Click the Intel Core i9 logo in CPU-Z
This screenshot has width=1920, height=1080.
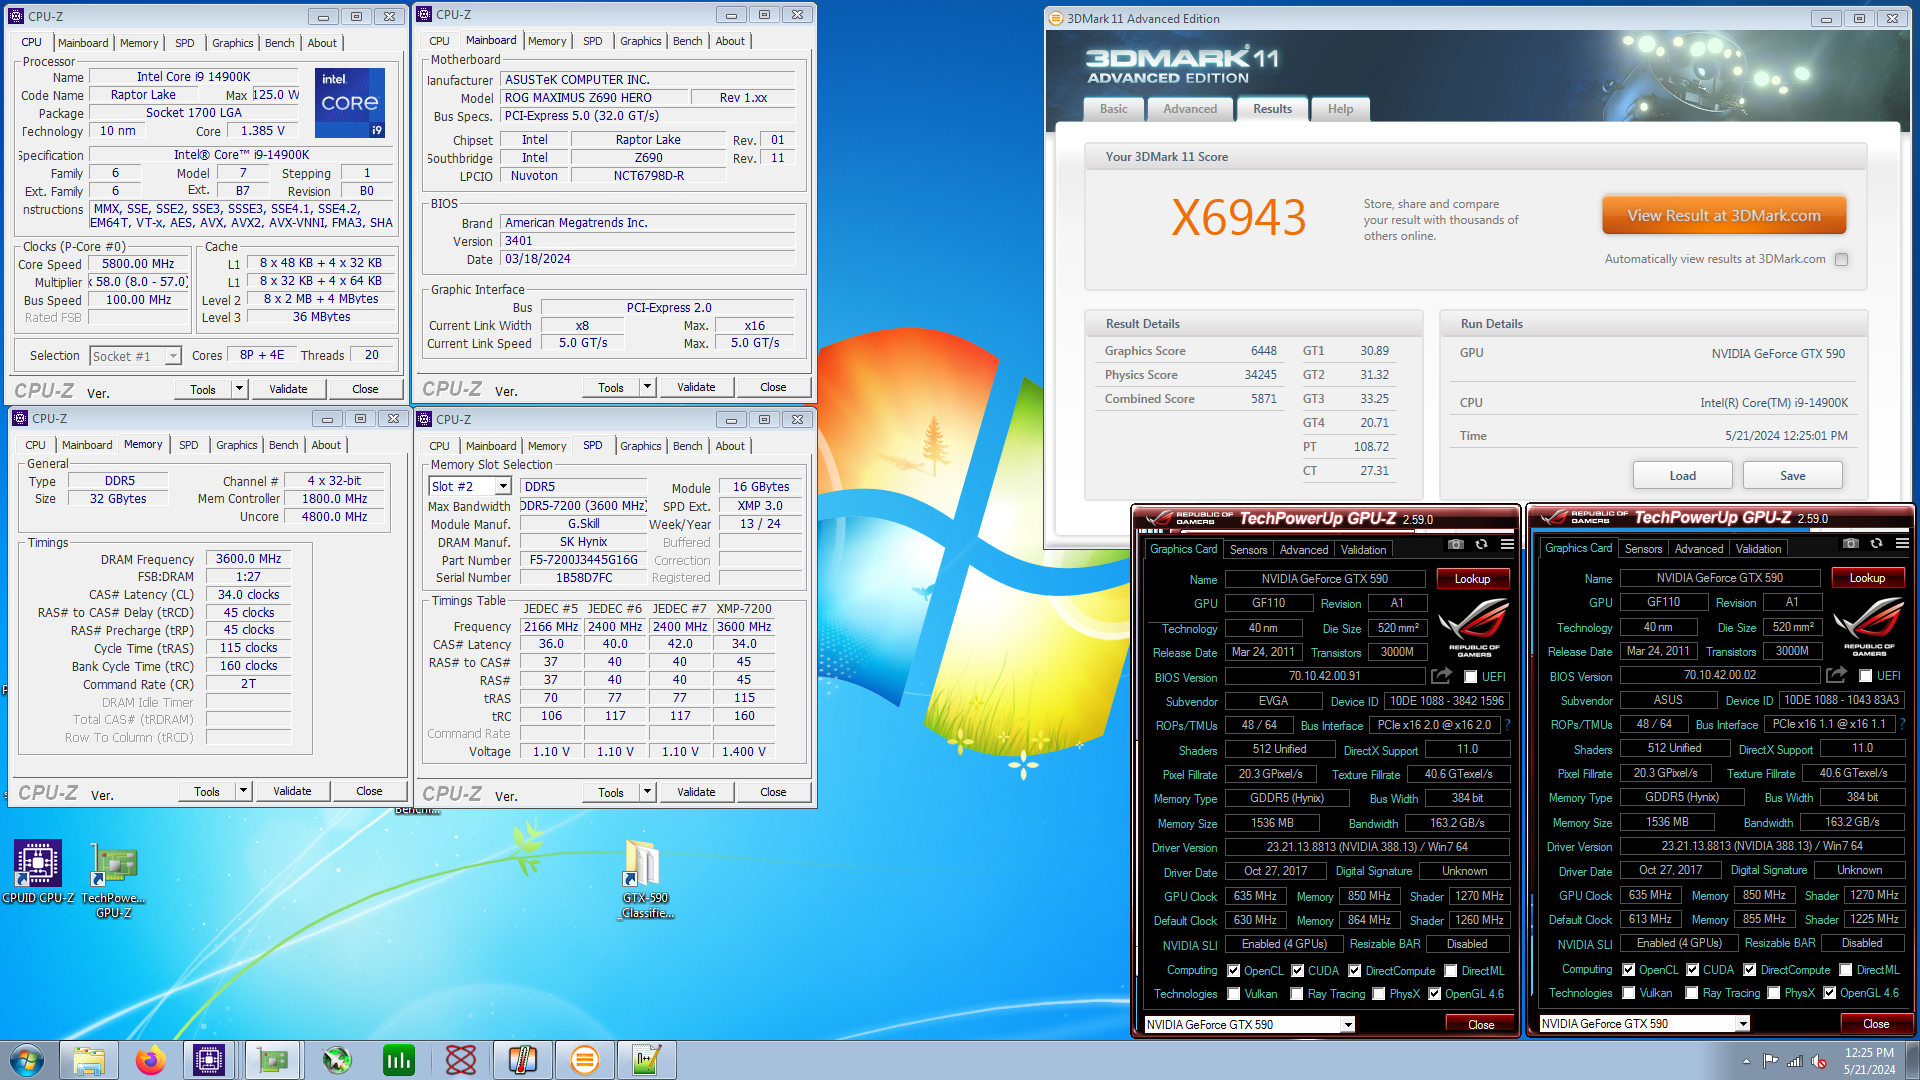[x=350, y=102]
